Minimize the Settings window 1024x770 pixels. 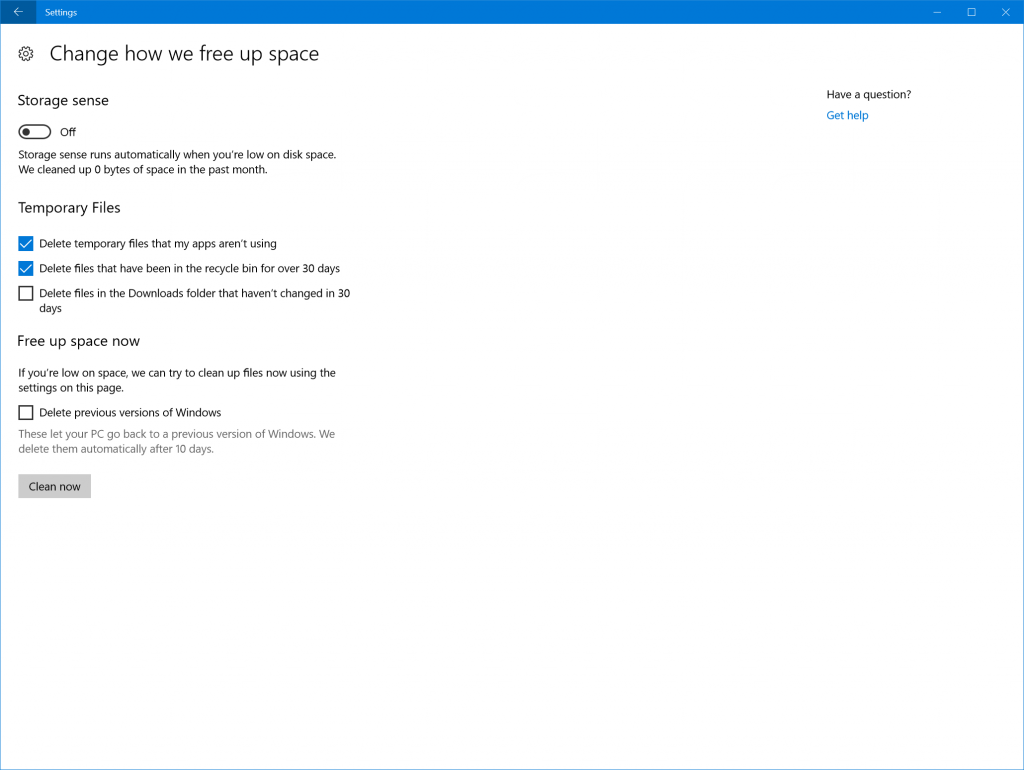click(936, 12)
